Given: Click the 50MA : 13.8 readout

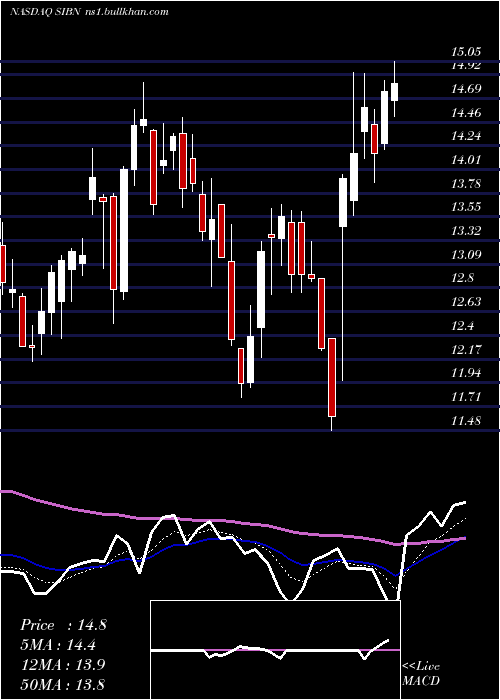Looking at the screenshot, I should (x=63, y=684).
